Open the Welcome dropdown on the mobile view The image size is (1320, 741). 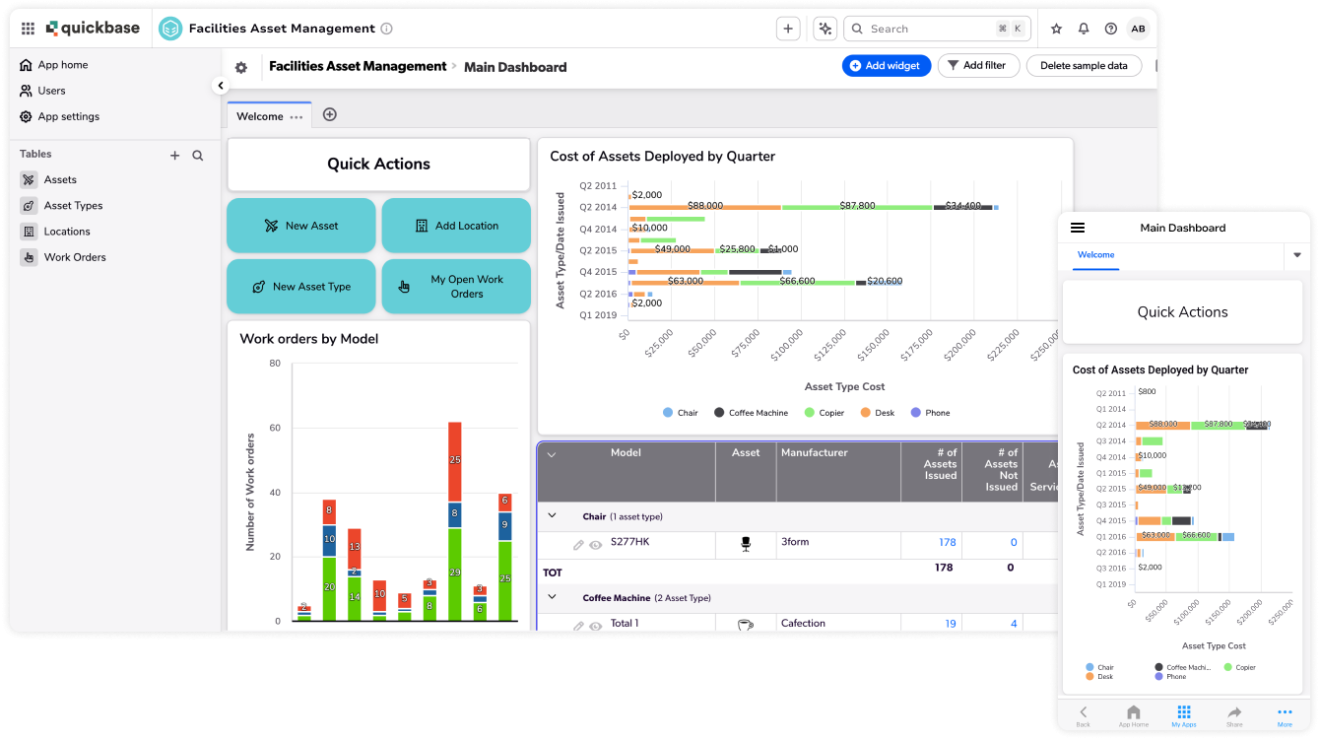pos(1297,256)
